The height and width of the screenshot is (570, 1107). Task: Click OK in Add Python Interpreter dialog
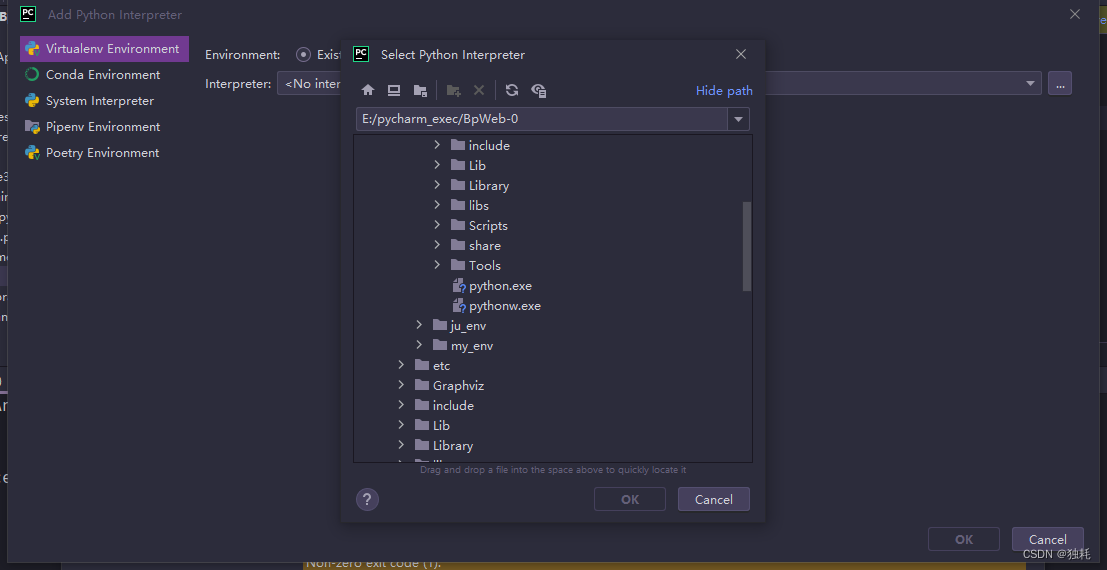tap(964, 539)
